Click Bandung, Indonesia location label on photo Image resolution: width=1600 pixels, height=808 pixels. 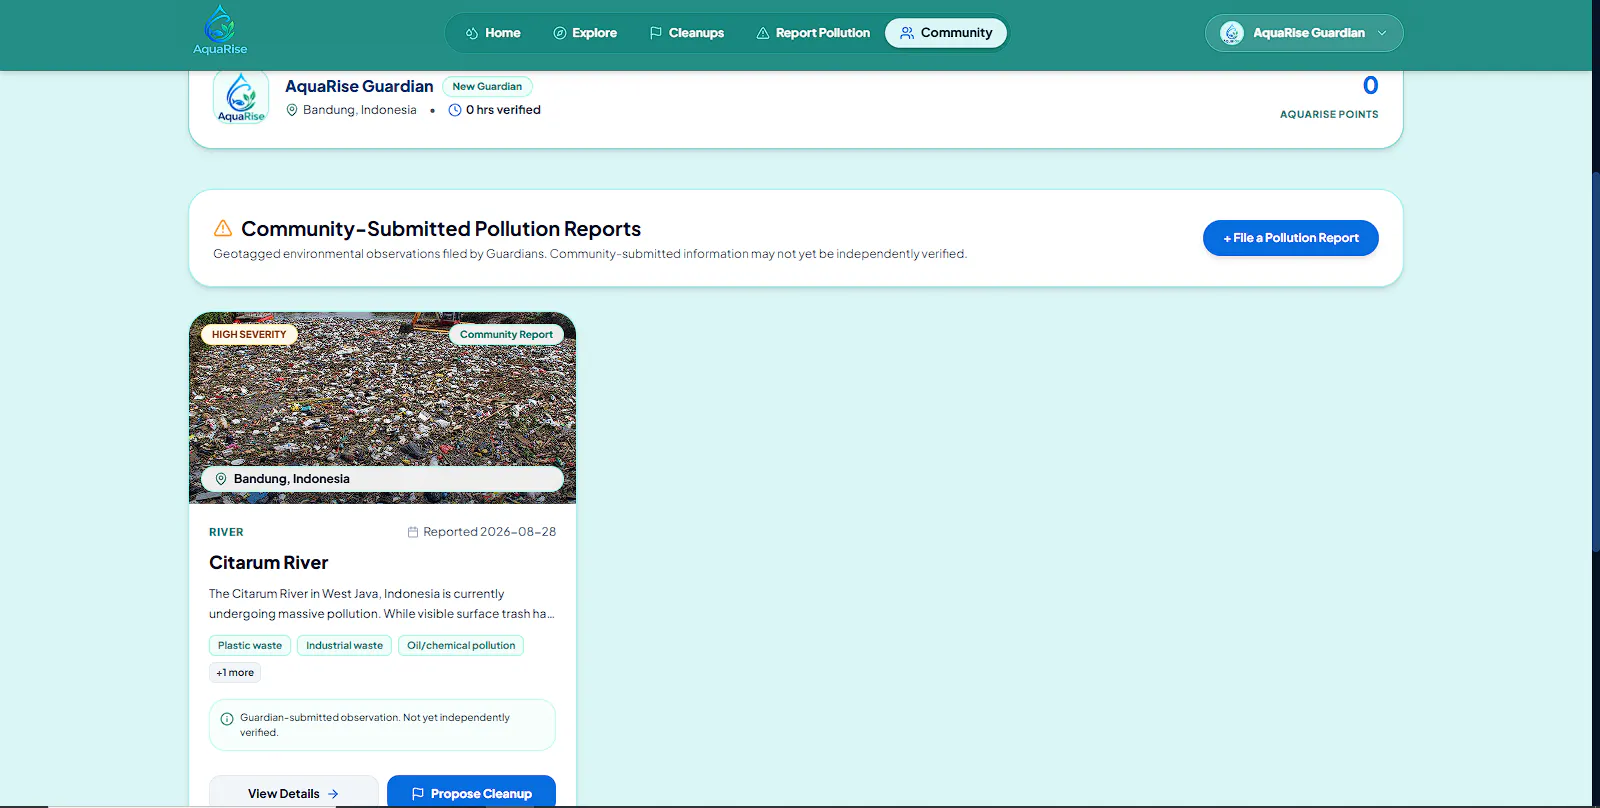point(292,479)
